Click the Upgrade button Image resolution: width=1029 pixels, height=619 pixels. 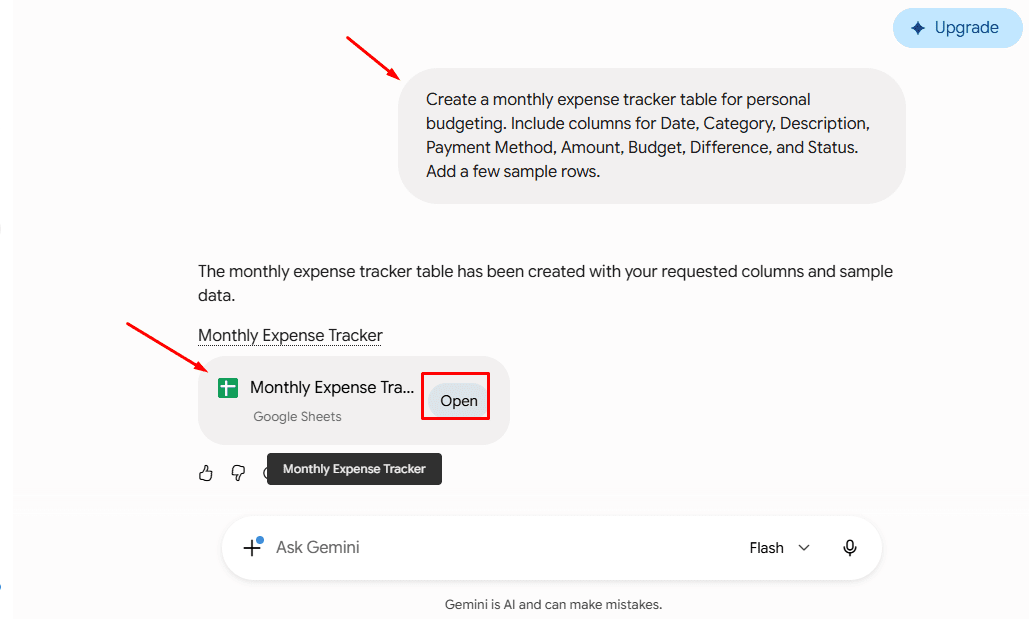click(957, 28)
